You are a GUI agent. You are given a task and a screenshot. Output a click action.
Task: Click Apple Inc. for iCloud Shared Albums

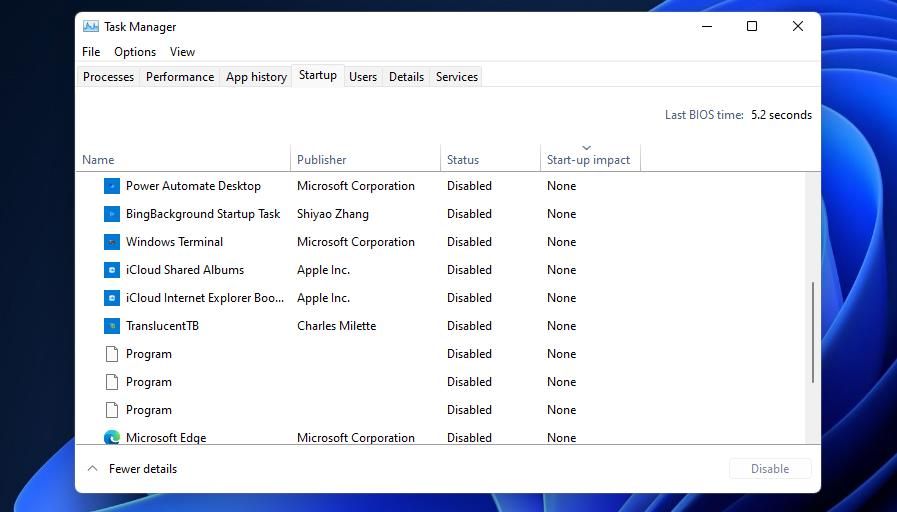(x=323, y=270)
